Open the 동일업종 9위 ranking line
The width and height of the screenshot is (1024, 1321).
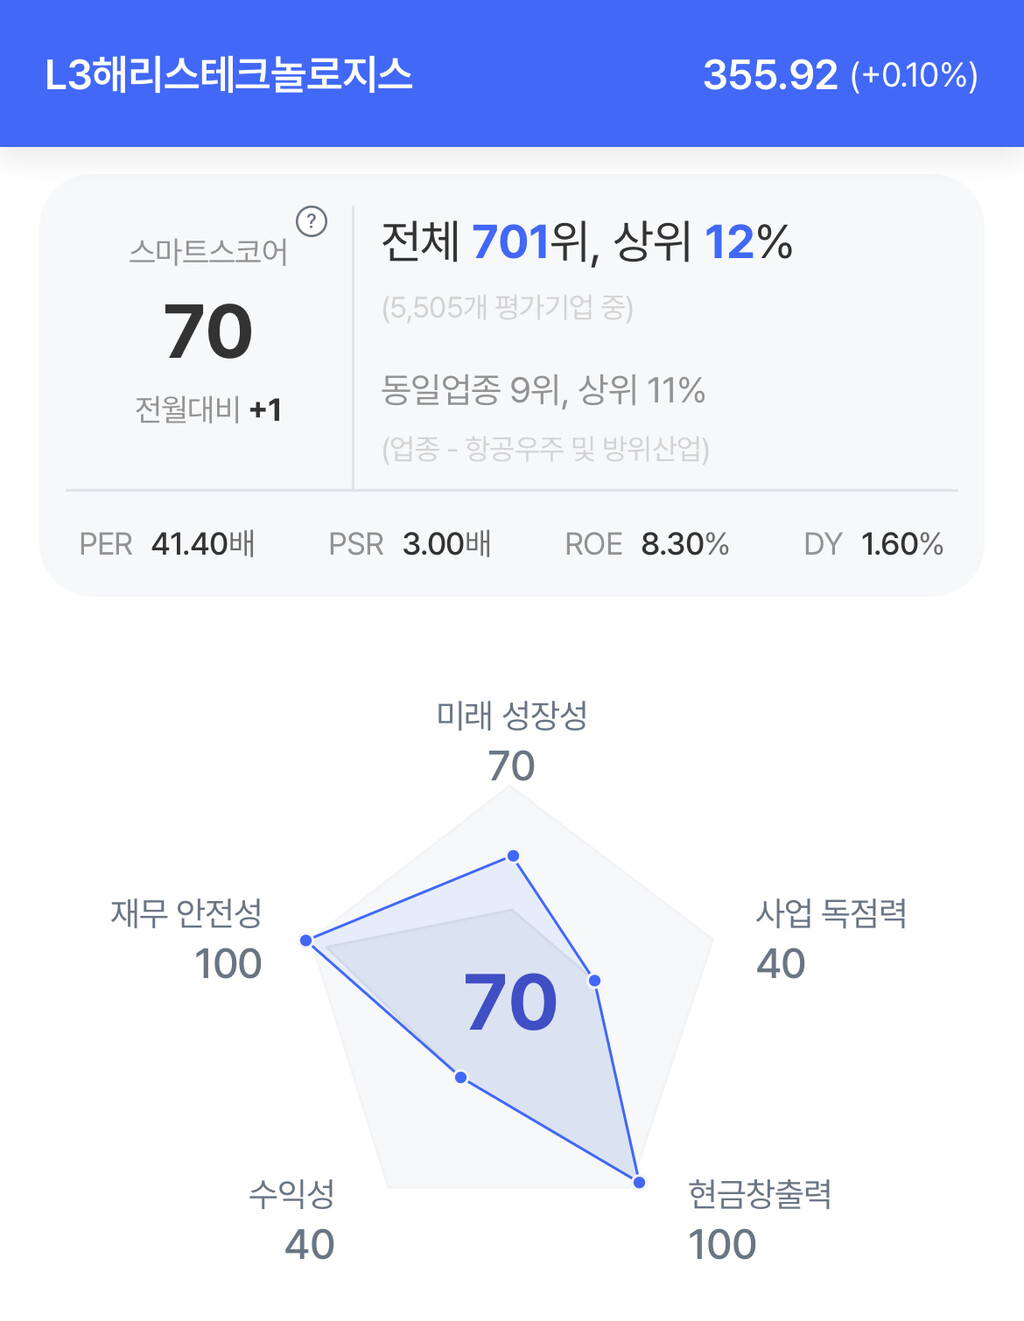pyautogui.click(x=543, y=390)
